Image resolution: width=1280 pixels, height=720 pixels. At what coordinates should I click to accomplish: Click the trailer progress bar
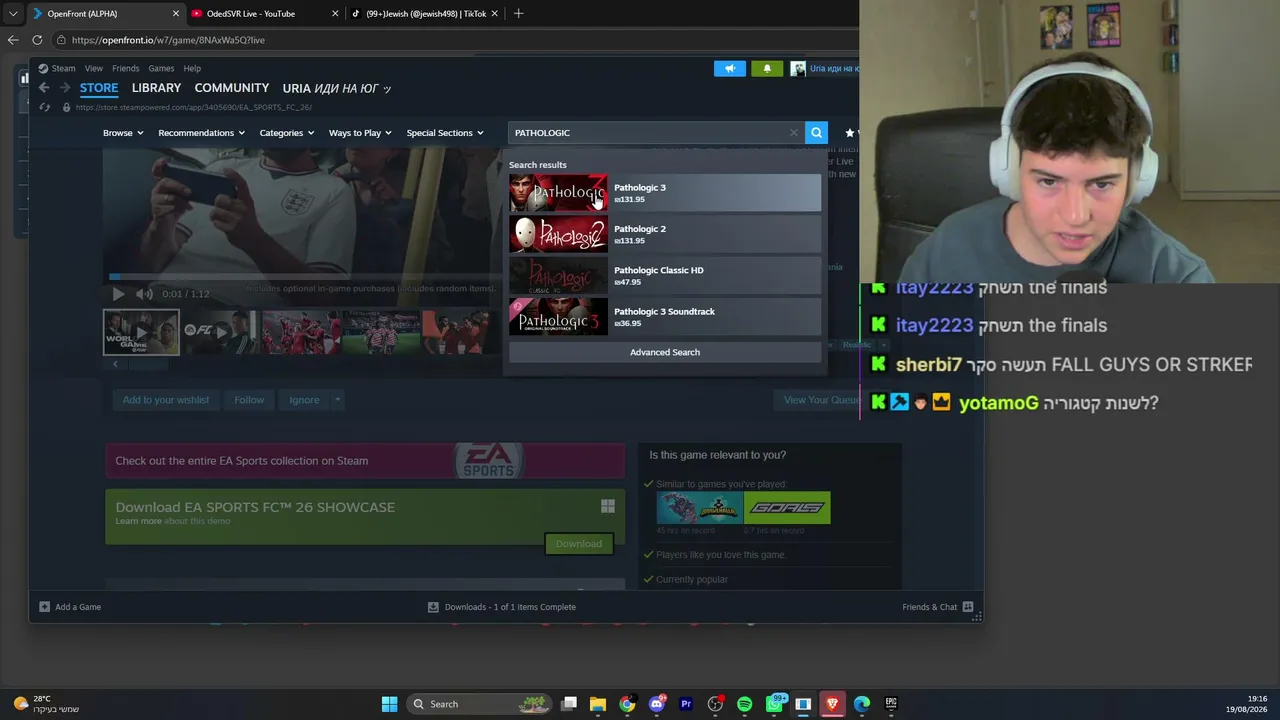pos(303,276)
